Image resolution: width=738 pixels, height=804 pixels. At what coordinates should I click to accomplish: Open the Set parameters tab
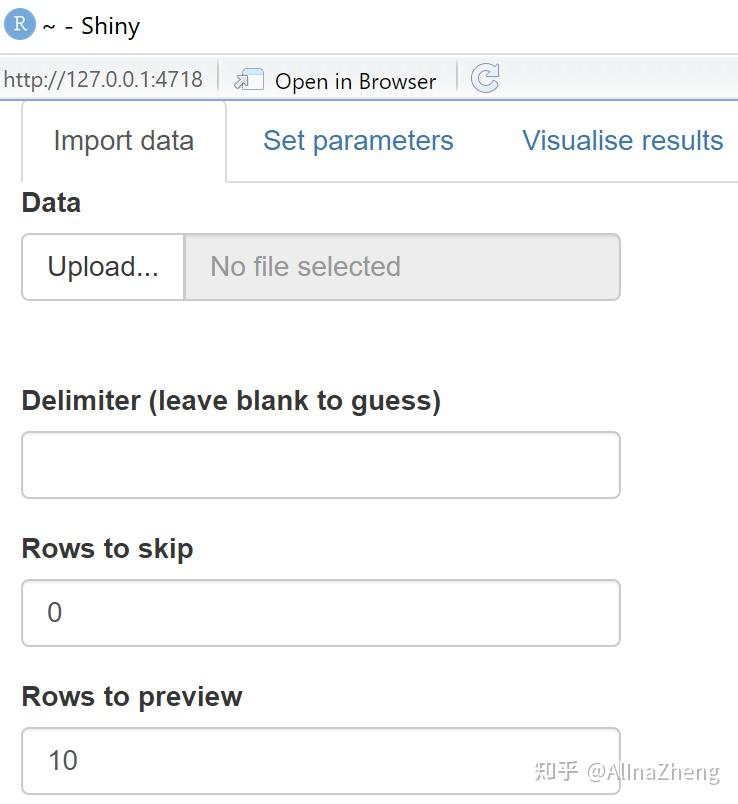click(x=358, y=141)
